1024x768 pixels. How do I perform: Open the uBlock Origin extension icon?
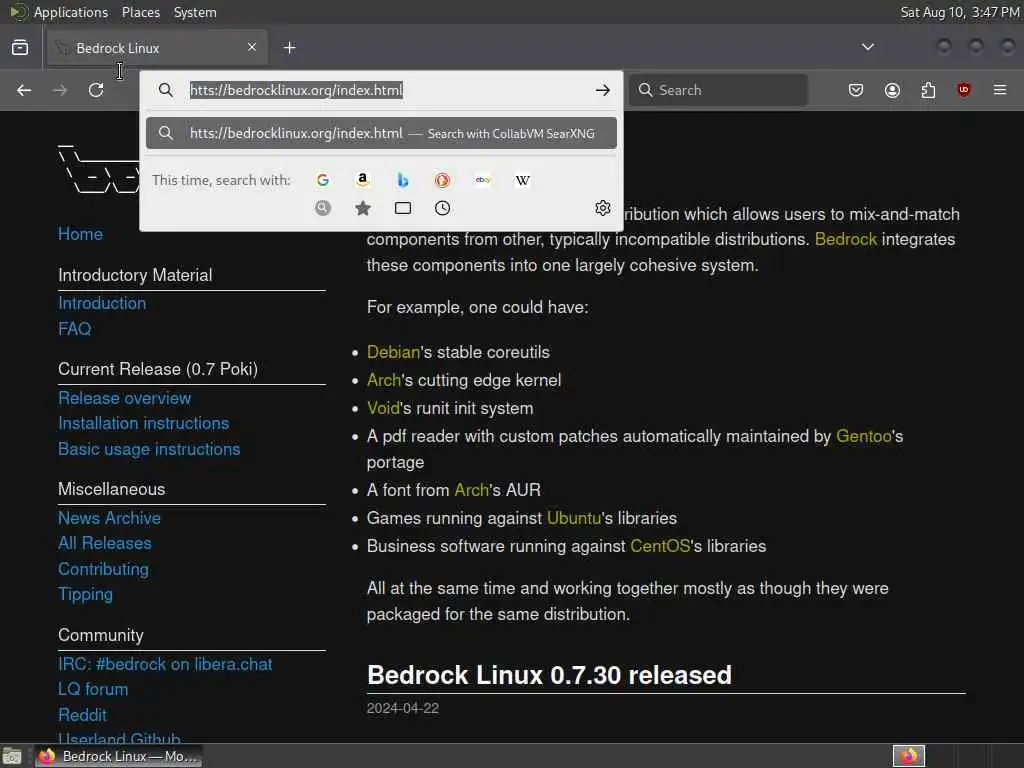tap(964, 90)
